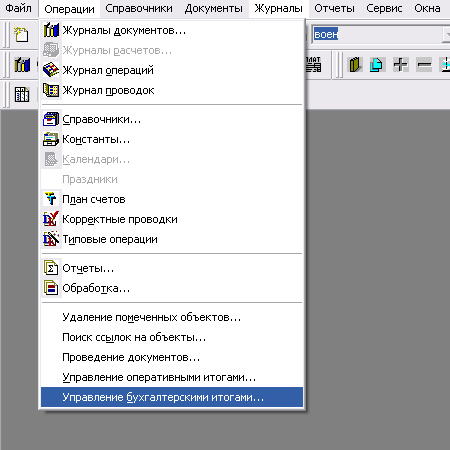The width and height of the screenshot is (450, 450).
Task: Click the chart of accounts table icon
Action: coord(22,94)
